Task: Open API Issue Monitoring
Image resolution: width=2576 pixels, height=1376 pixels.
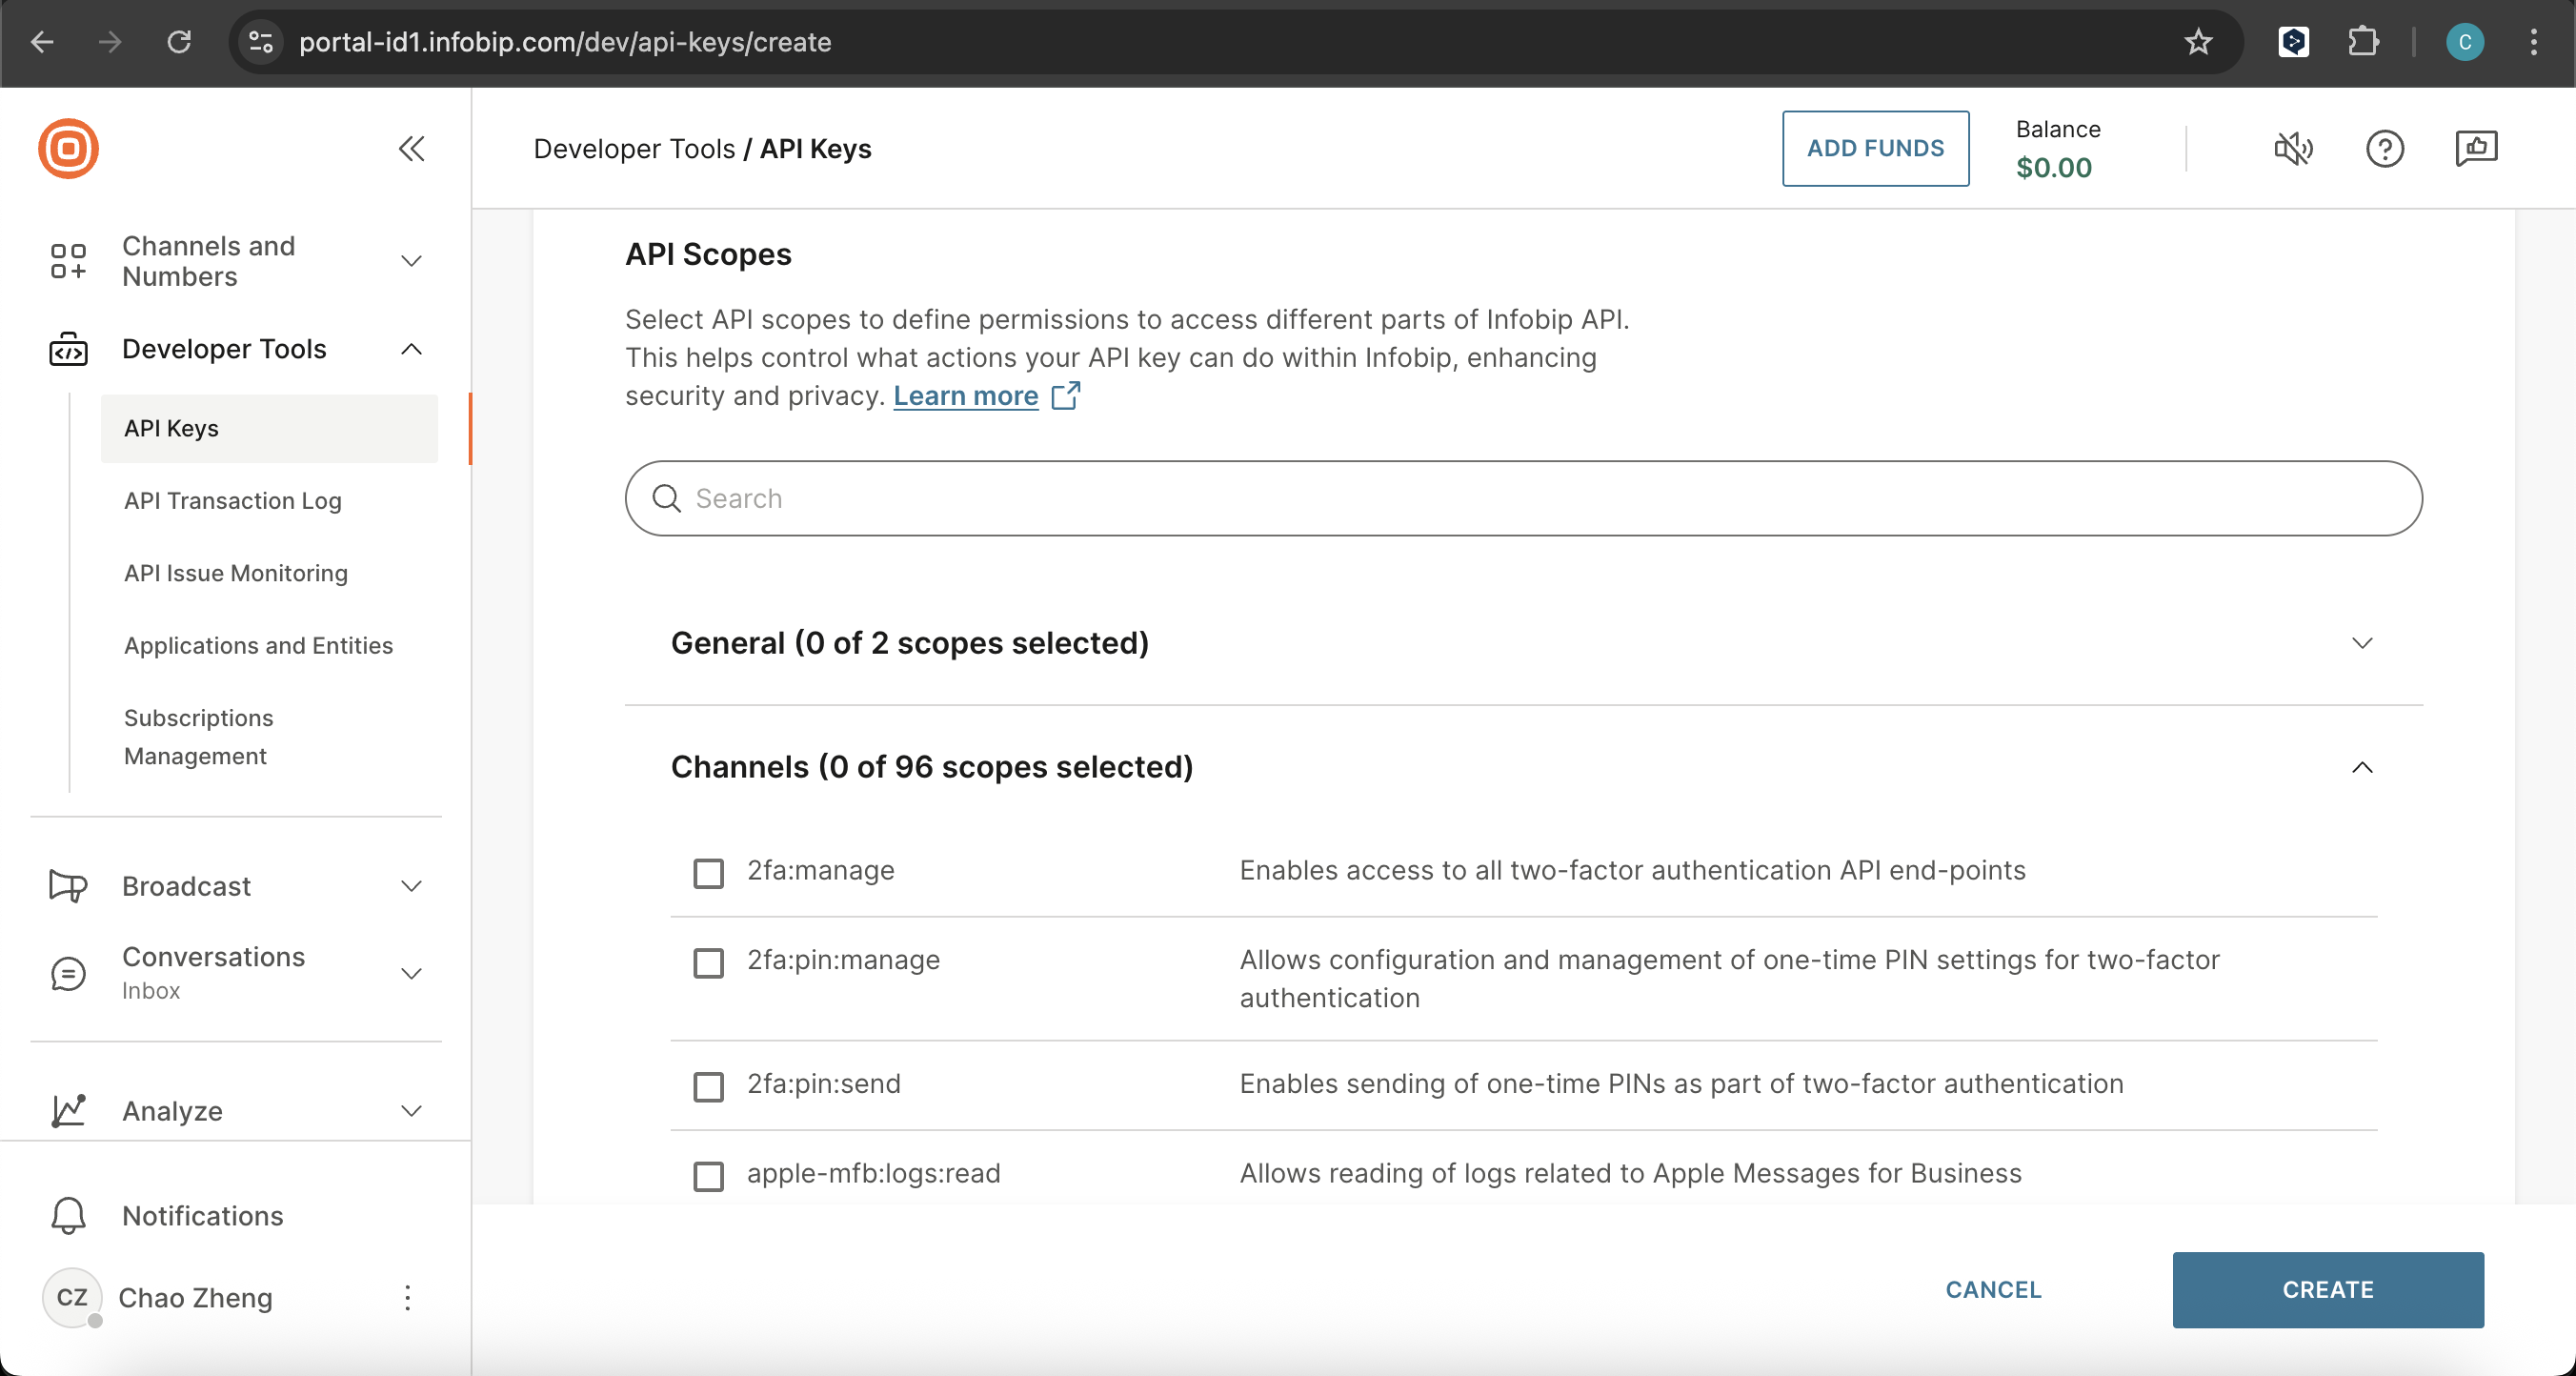Action: (236, 573)
